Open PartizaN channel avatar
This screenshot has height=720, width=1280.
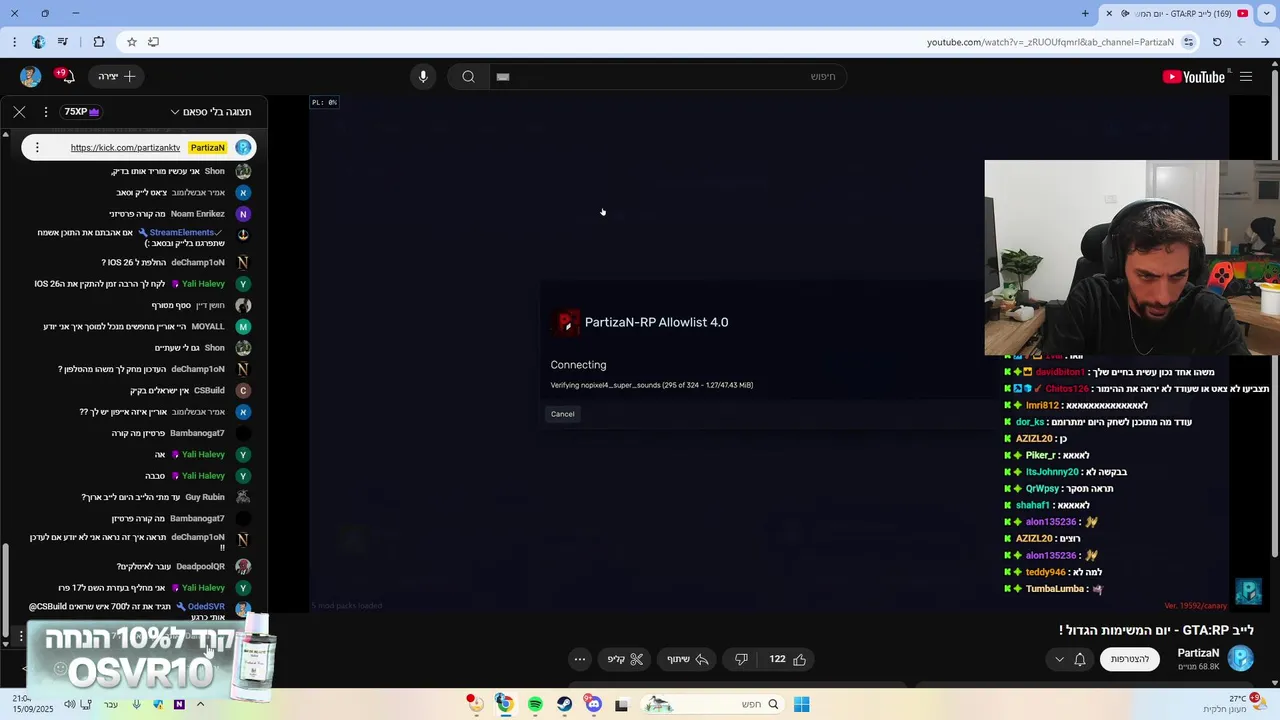(x=1240, y=658)
